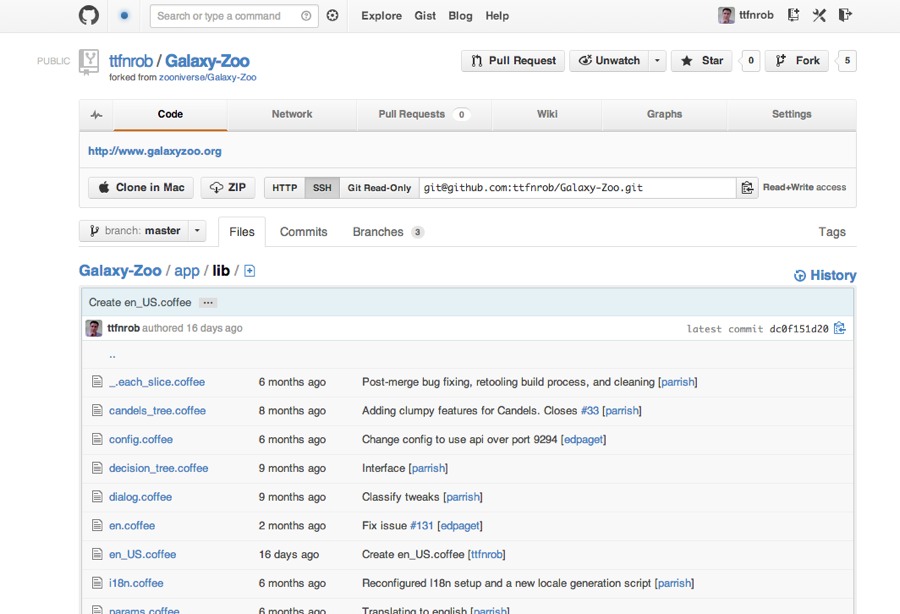Click the sign out icon
Screen dimensions: 900x614
[x=845, y=15]
